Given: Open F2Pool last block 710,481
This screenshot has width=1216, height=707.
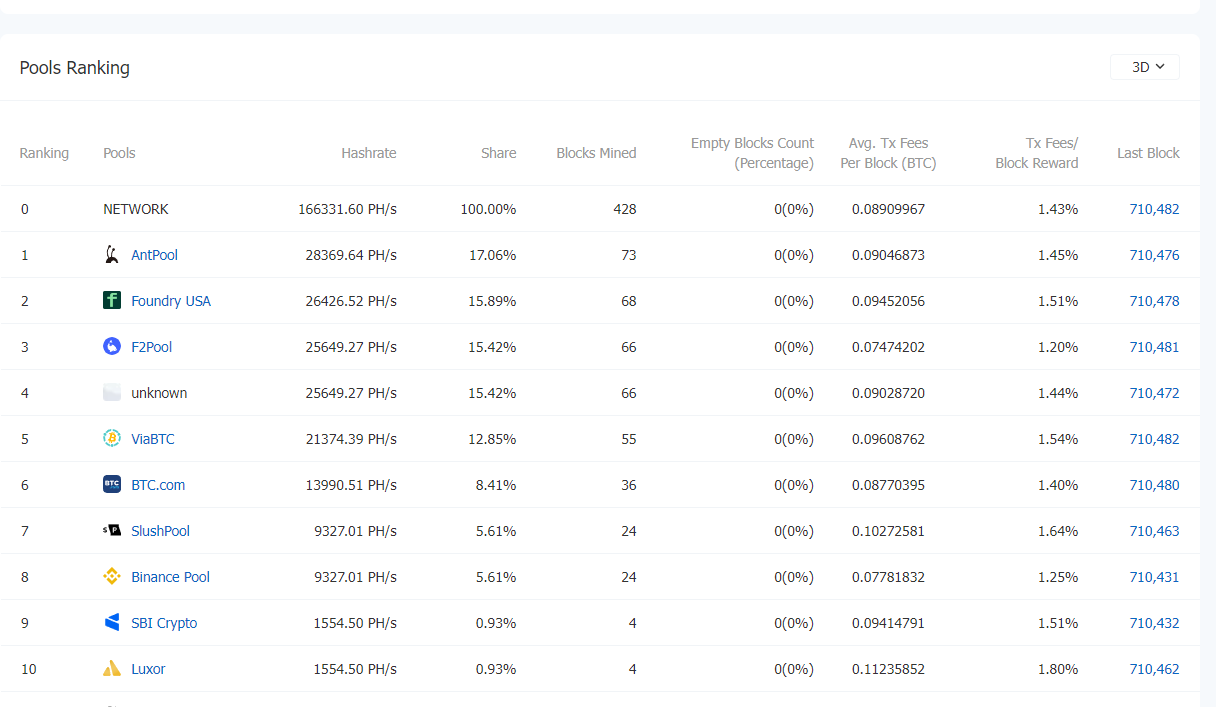Looking at the screenshot, I should pyautogui.click(x=1154, y=347).
